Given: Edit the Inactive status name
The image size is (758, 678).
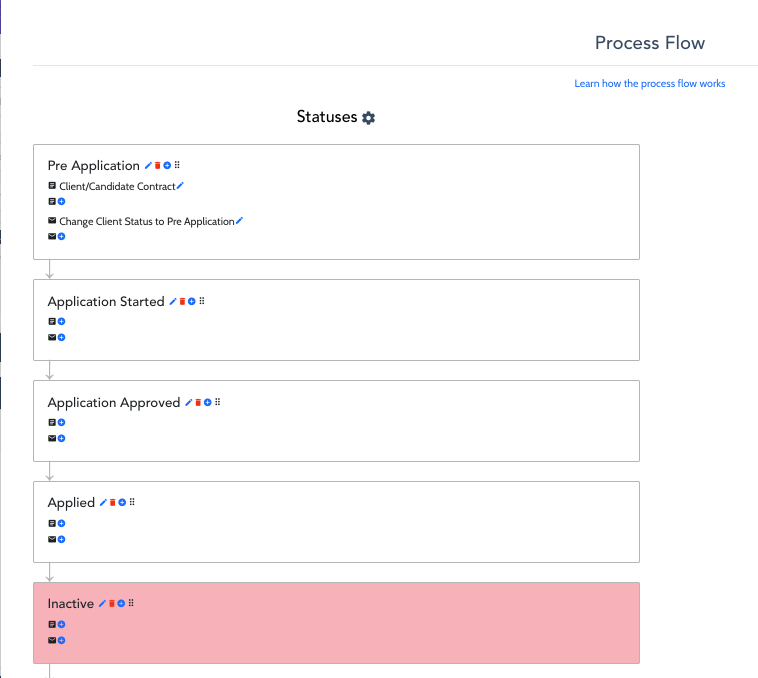Looking at the screenshot, I should (102, 604).
